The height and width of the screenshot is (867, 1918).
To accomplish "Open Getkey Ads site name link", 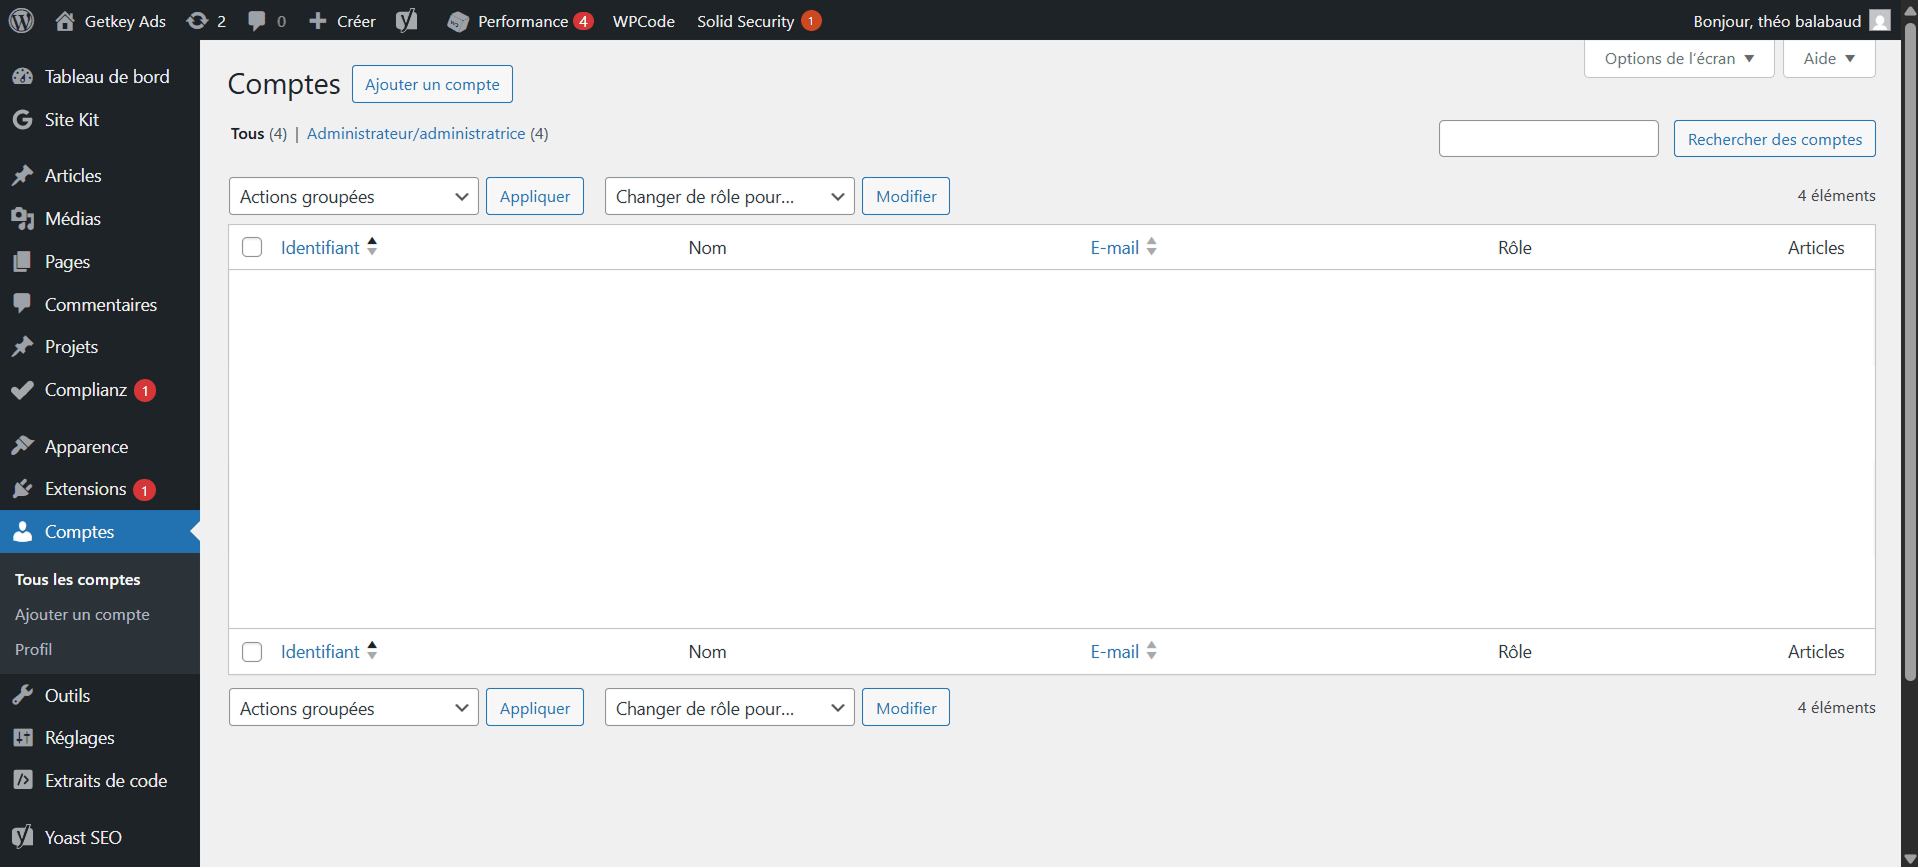I will 125,21.
